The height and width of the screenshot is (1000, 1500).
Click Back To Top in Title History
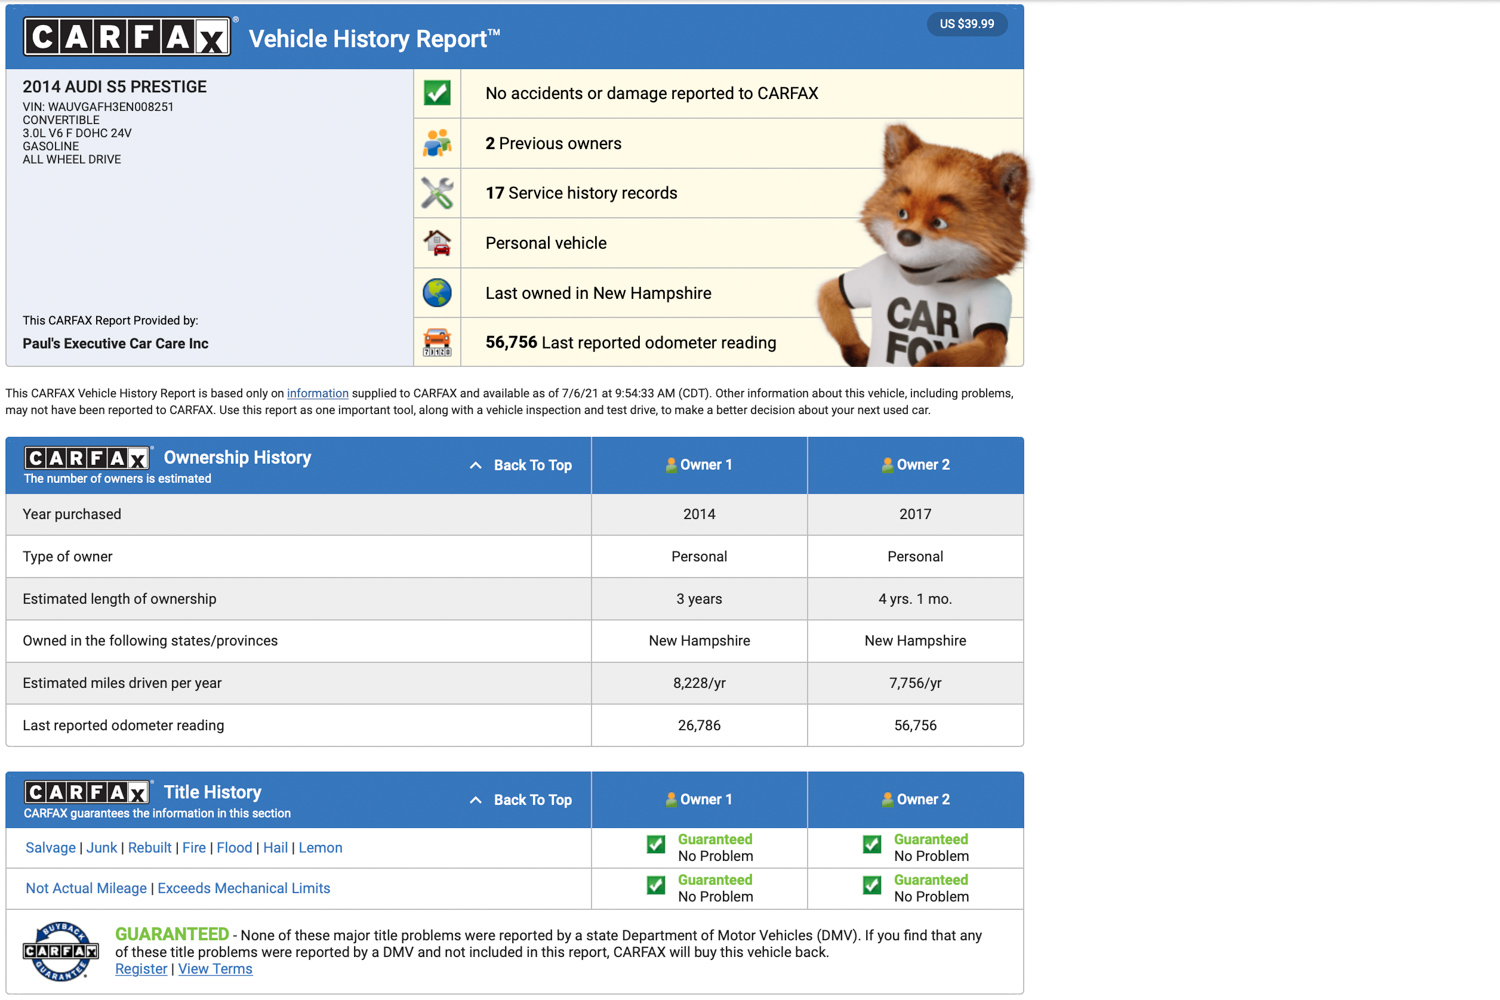tap(521, 800)
